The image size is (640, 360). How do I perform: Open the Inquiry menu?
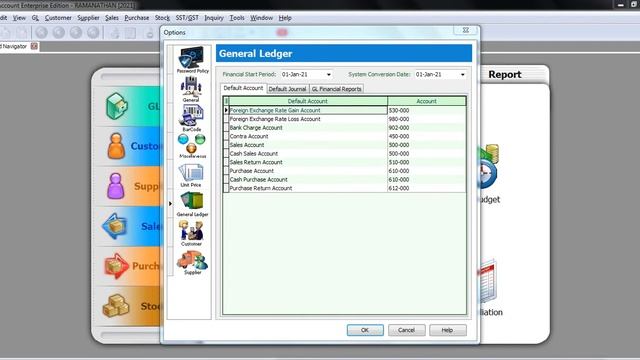click(x=214, y=18)
